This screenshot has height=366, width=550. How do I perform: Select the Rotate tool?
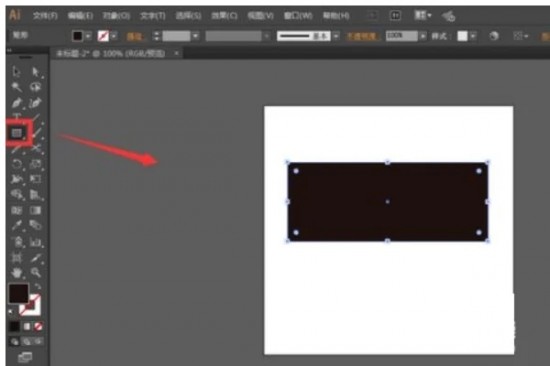point(16,164)
